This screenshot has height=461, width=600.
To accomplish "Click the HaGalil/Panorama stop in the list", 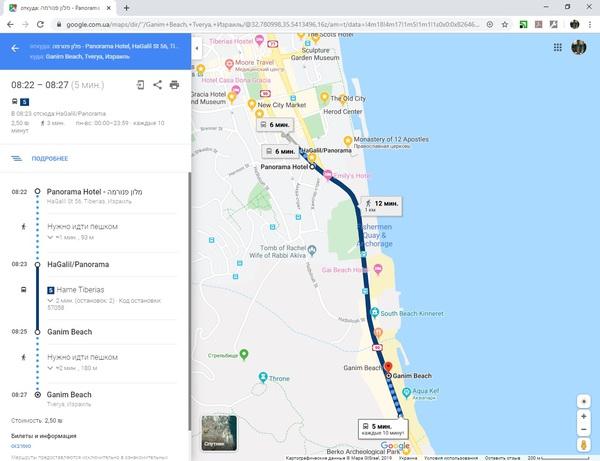I will click(x=78, y=264).
